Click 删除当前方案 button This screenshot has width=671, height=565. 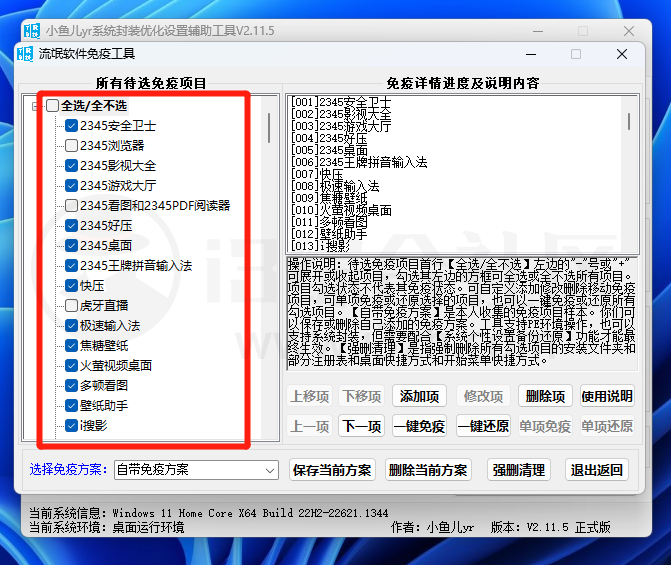coord(428,470)
